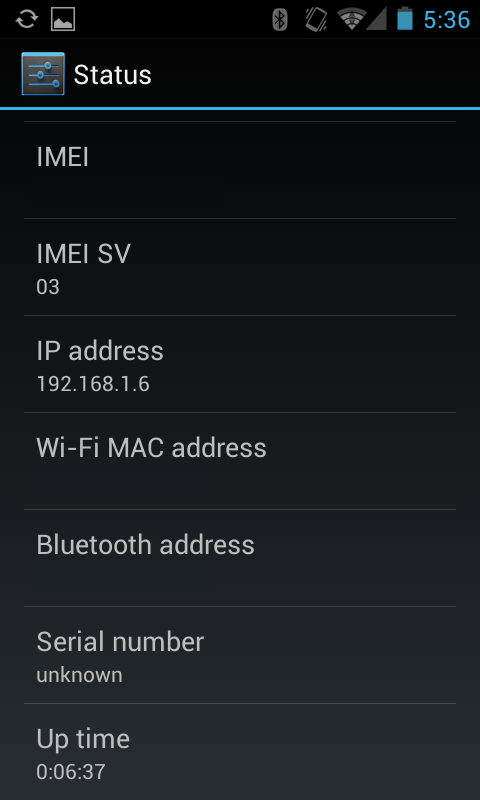The width and height of the screenshot is (480, 800).
Task: Select the IMEI SV entry
Action: (x=240, y=267)
